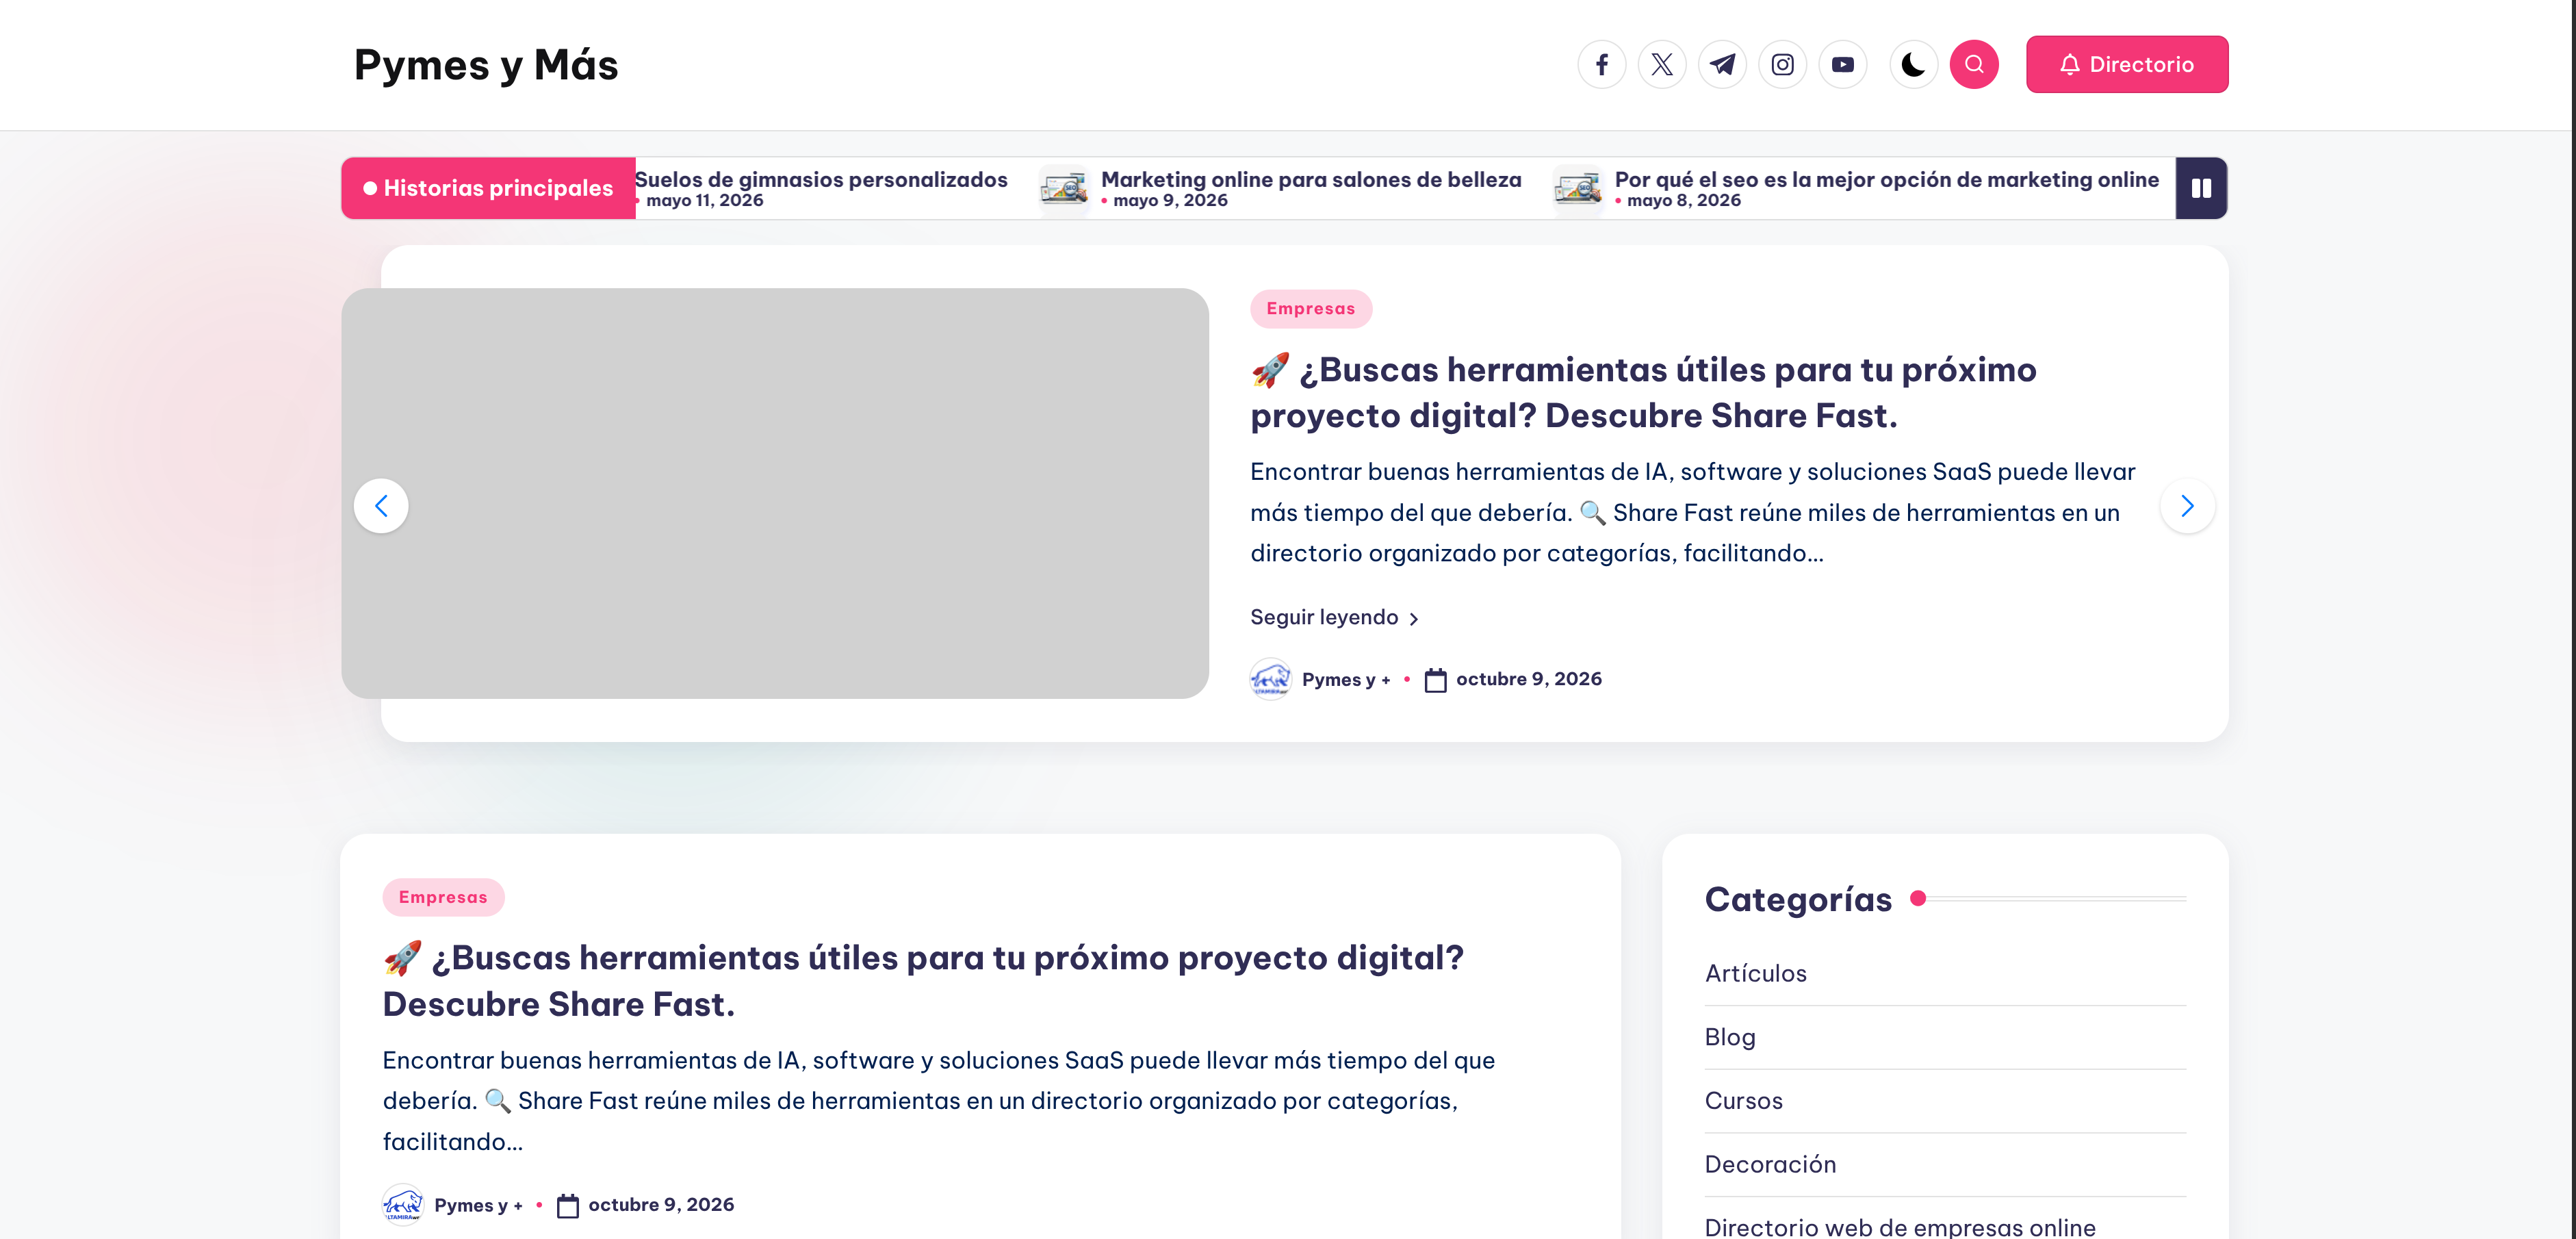Go to next slide with right arrow
Image resolution: width=2576 pixels, height=1239 pixels.
pos(2187,506)
